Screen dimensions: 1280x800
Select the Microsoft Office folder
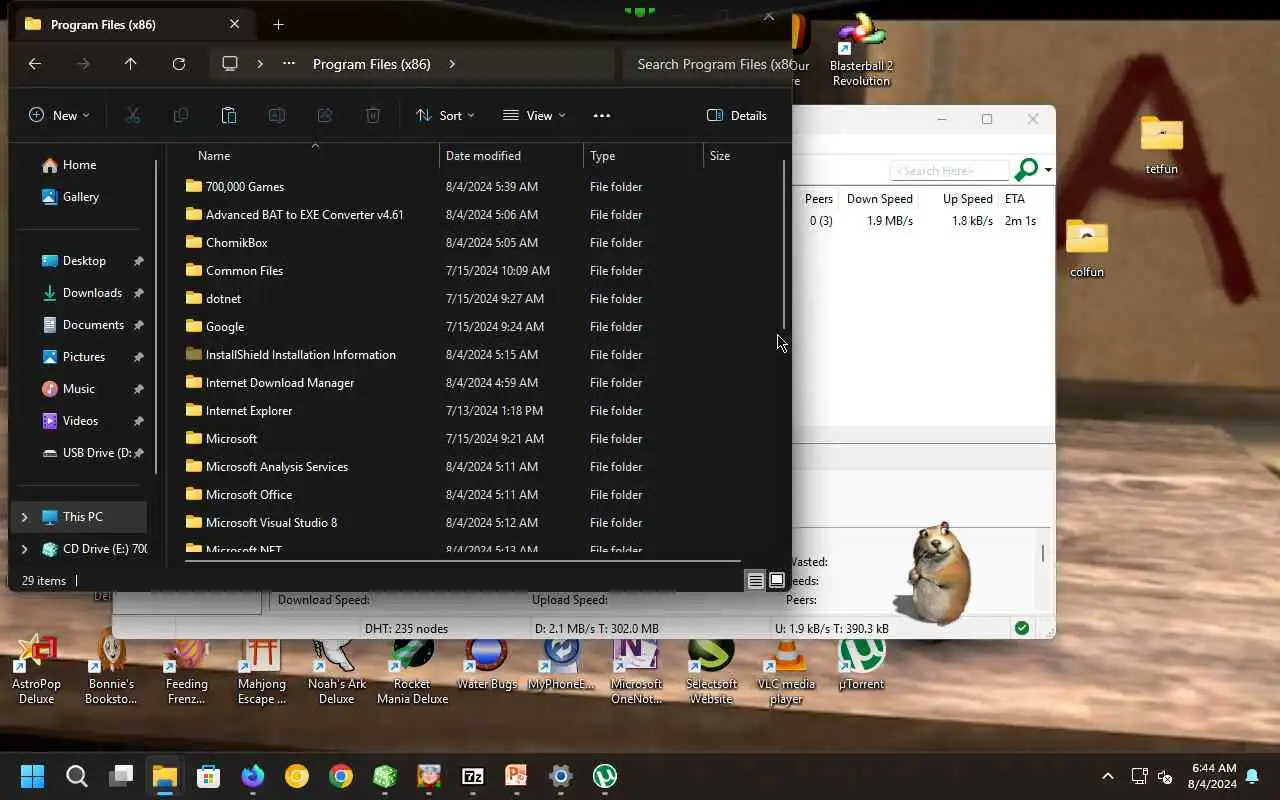point(249,495)
